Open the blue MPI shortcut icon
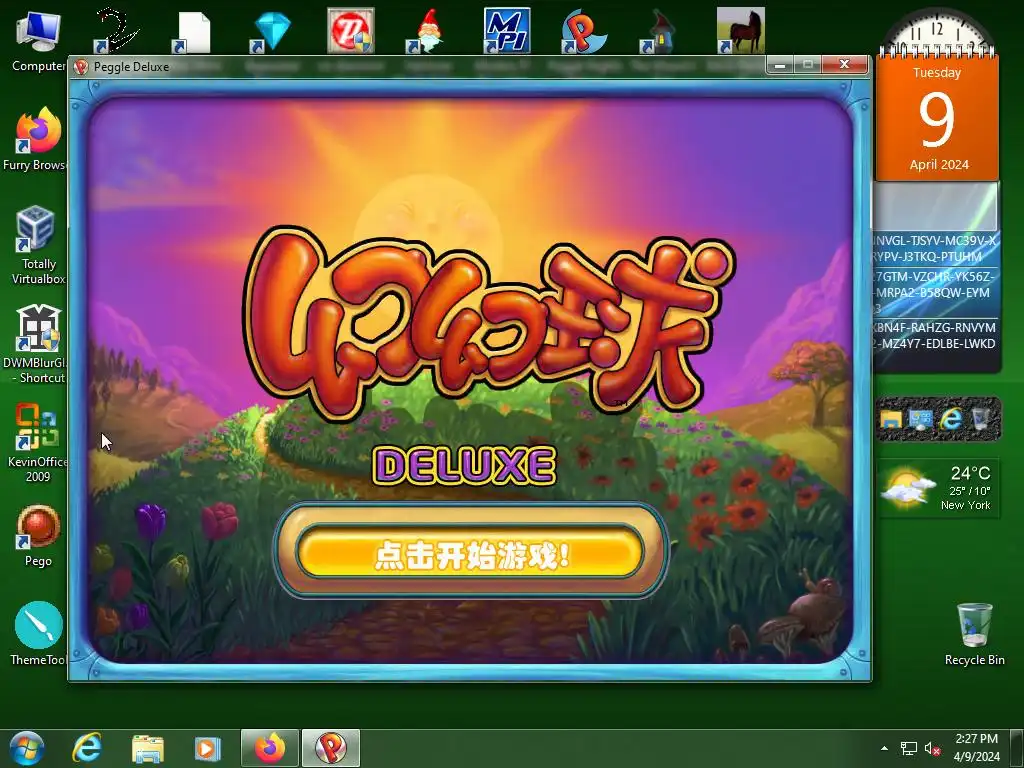This screenshot has height=768, width=1024. [x=506, y=30]
